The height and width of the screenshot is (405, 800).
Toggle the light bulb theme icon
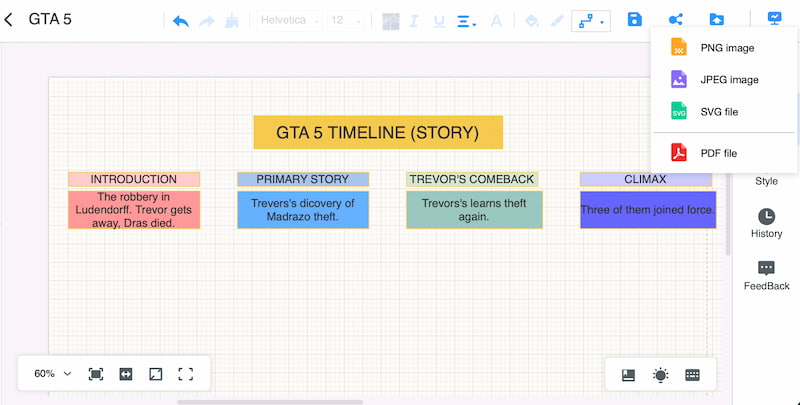(660, 375)
